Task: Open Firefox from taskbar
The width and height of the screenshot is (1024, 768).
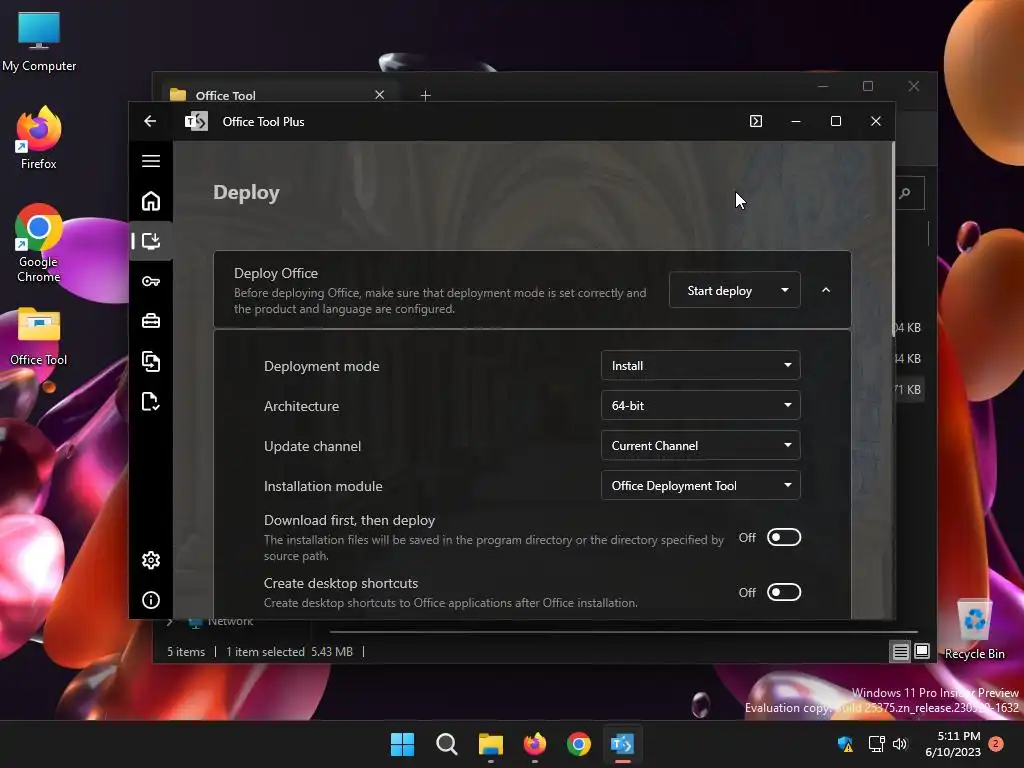Action: click(x=535, y=744)
